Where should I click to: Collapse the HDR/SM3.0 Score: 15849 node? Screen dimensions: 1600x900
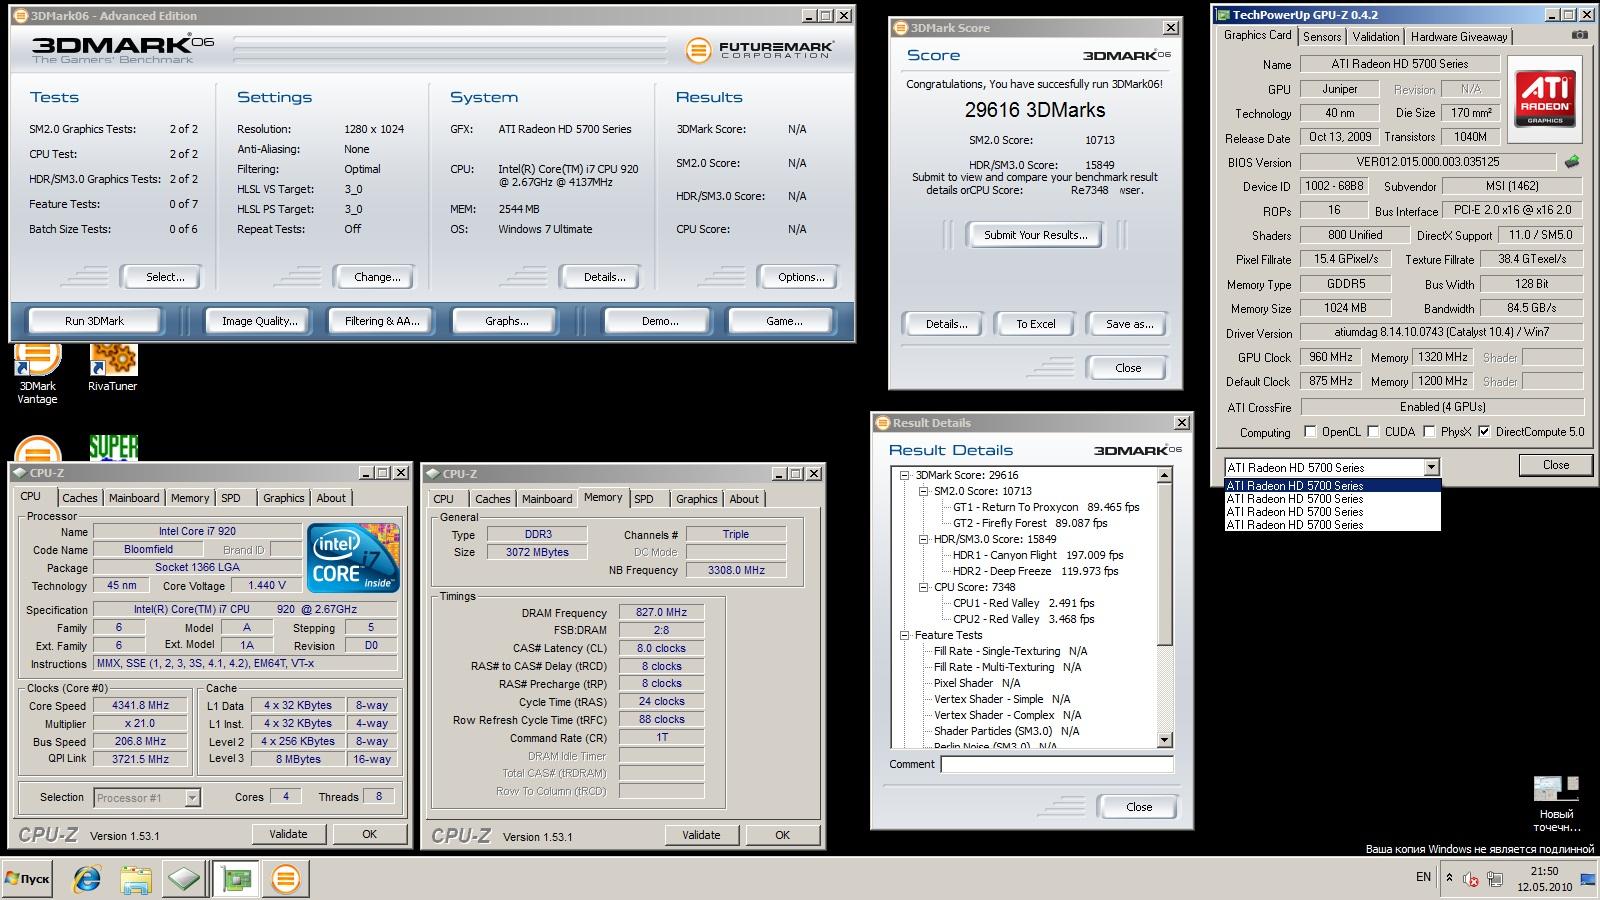[x=924, y=539]
